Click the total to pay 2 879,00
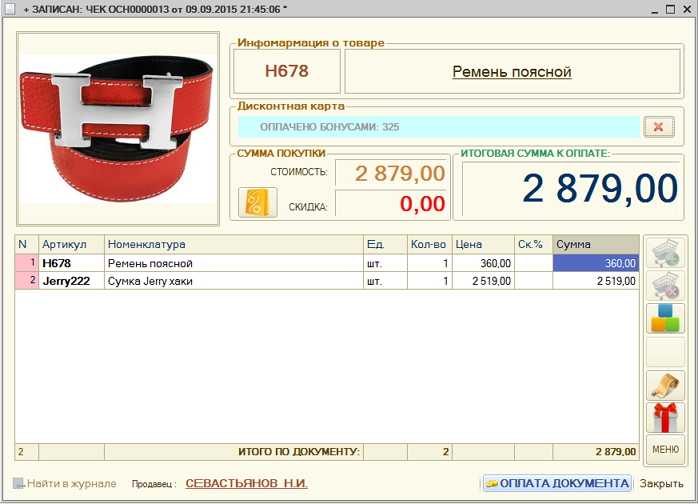 coord(571,189)
